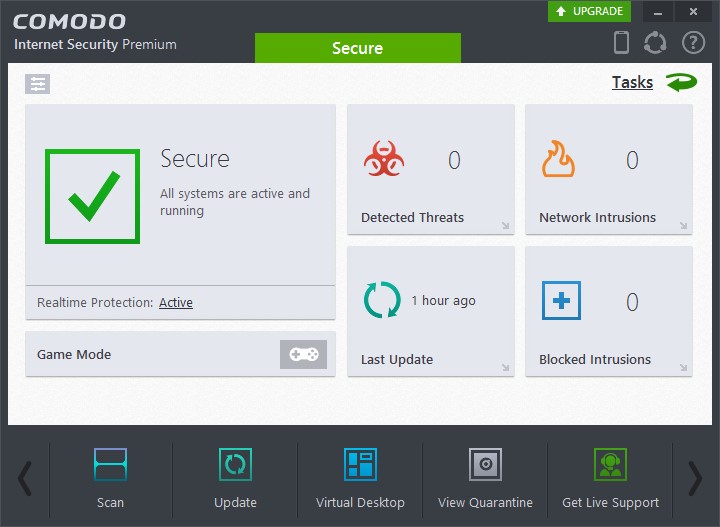The image size is (720, 527).
Task: Click the Update icon in bottom bar
Action: point(235,464)
